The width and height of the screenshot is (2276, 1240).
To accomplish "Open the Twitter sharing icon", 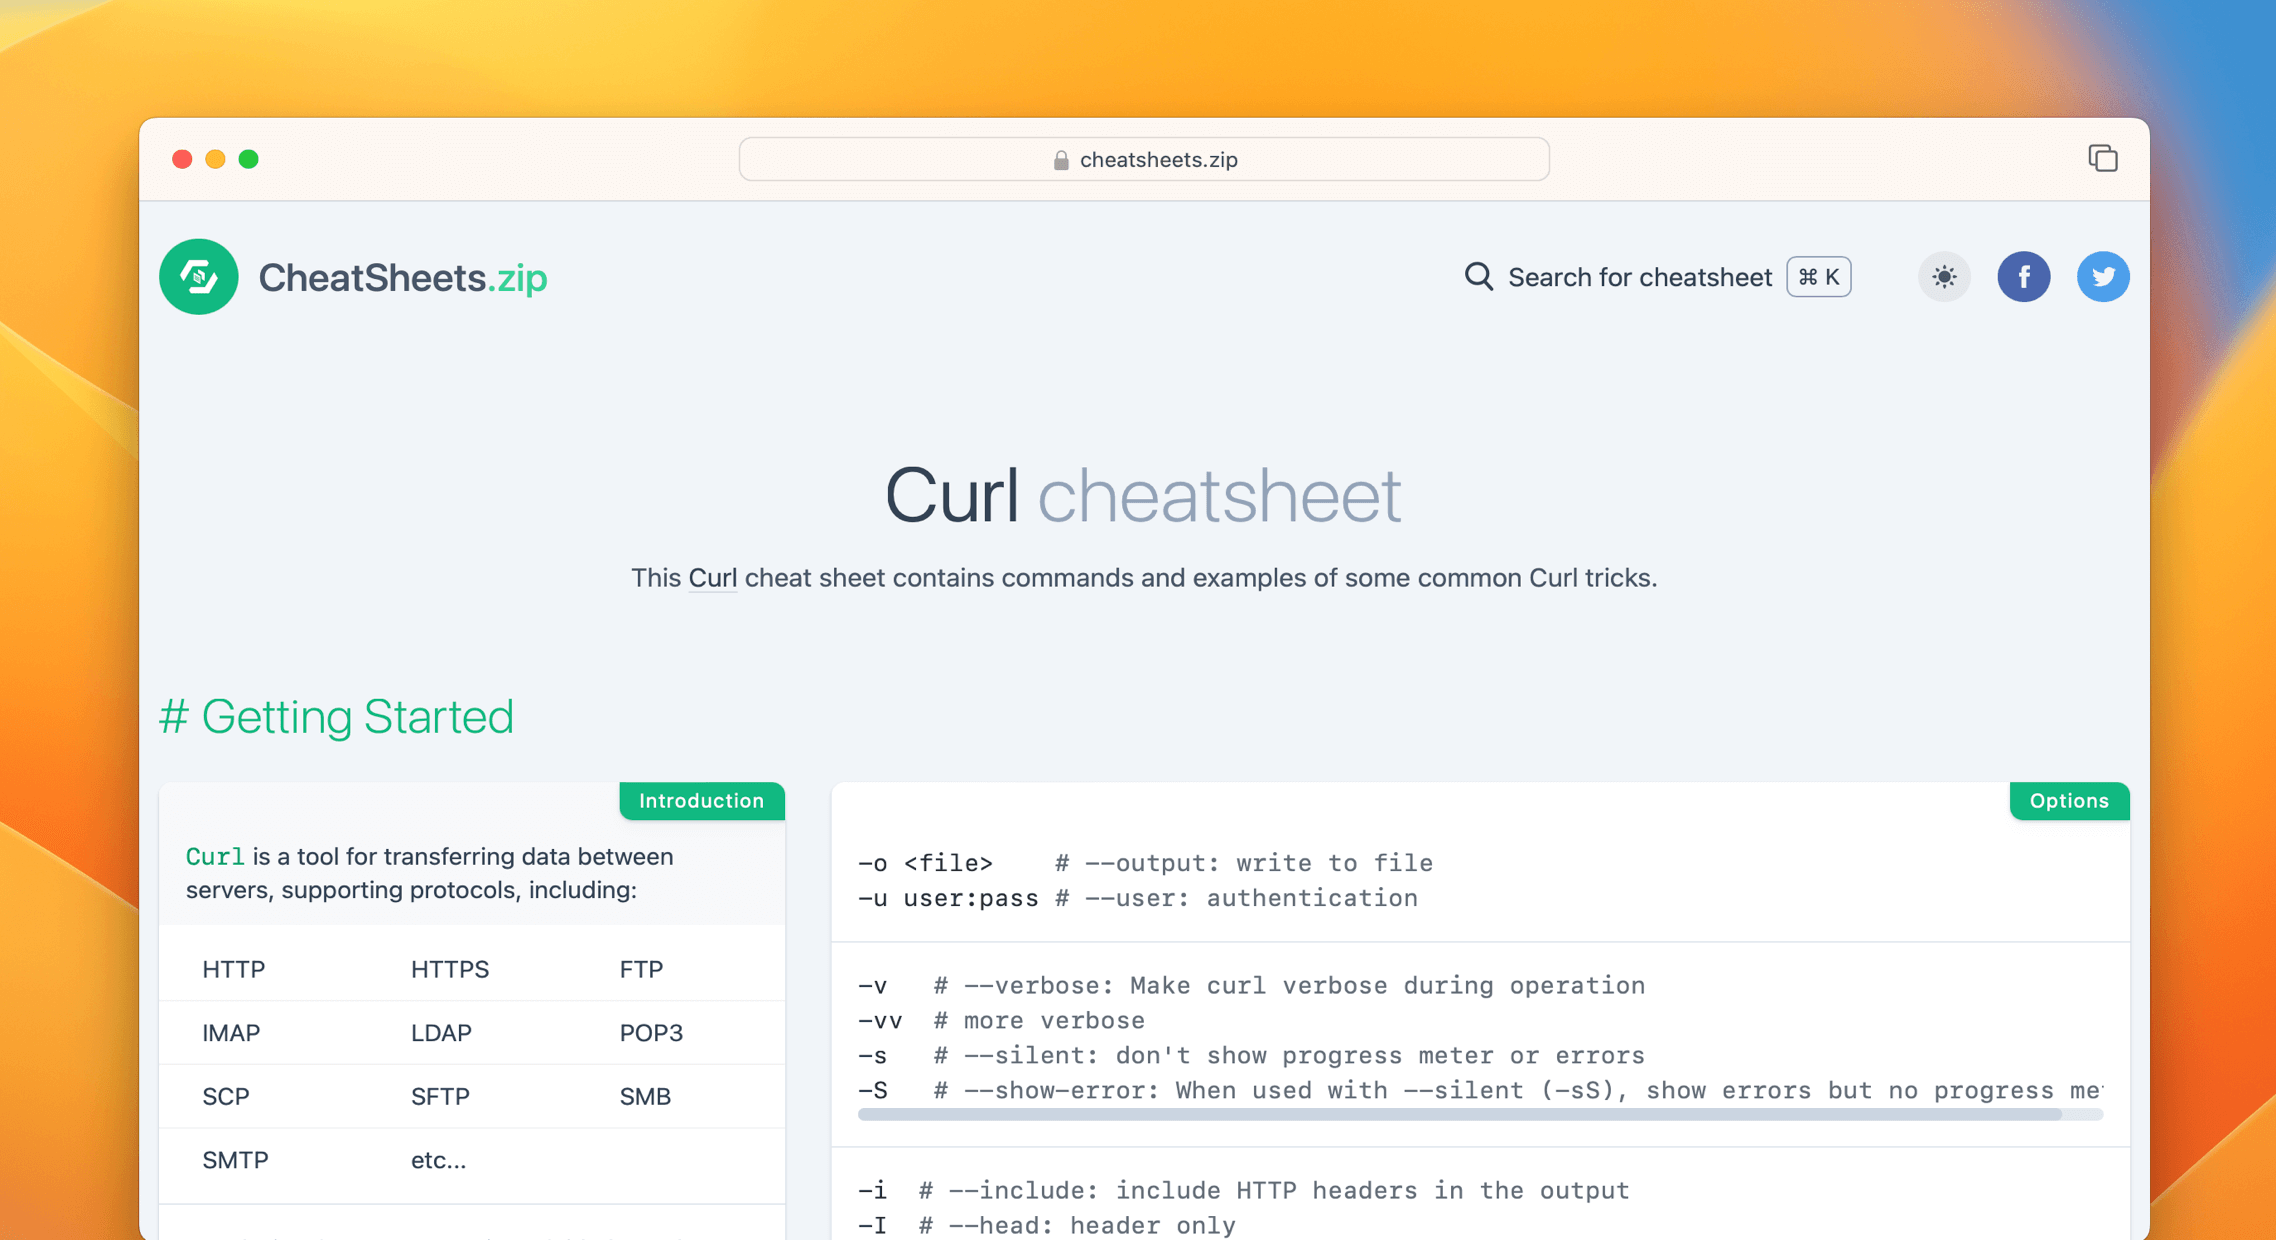I will click(2103, 277).
